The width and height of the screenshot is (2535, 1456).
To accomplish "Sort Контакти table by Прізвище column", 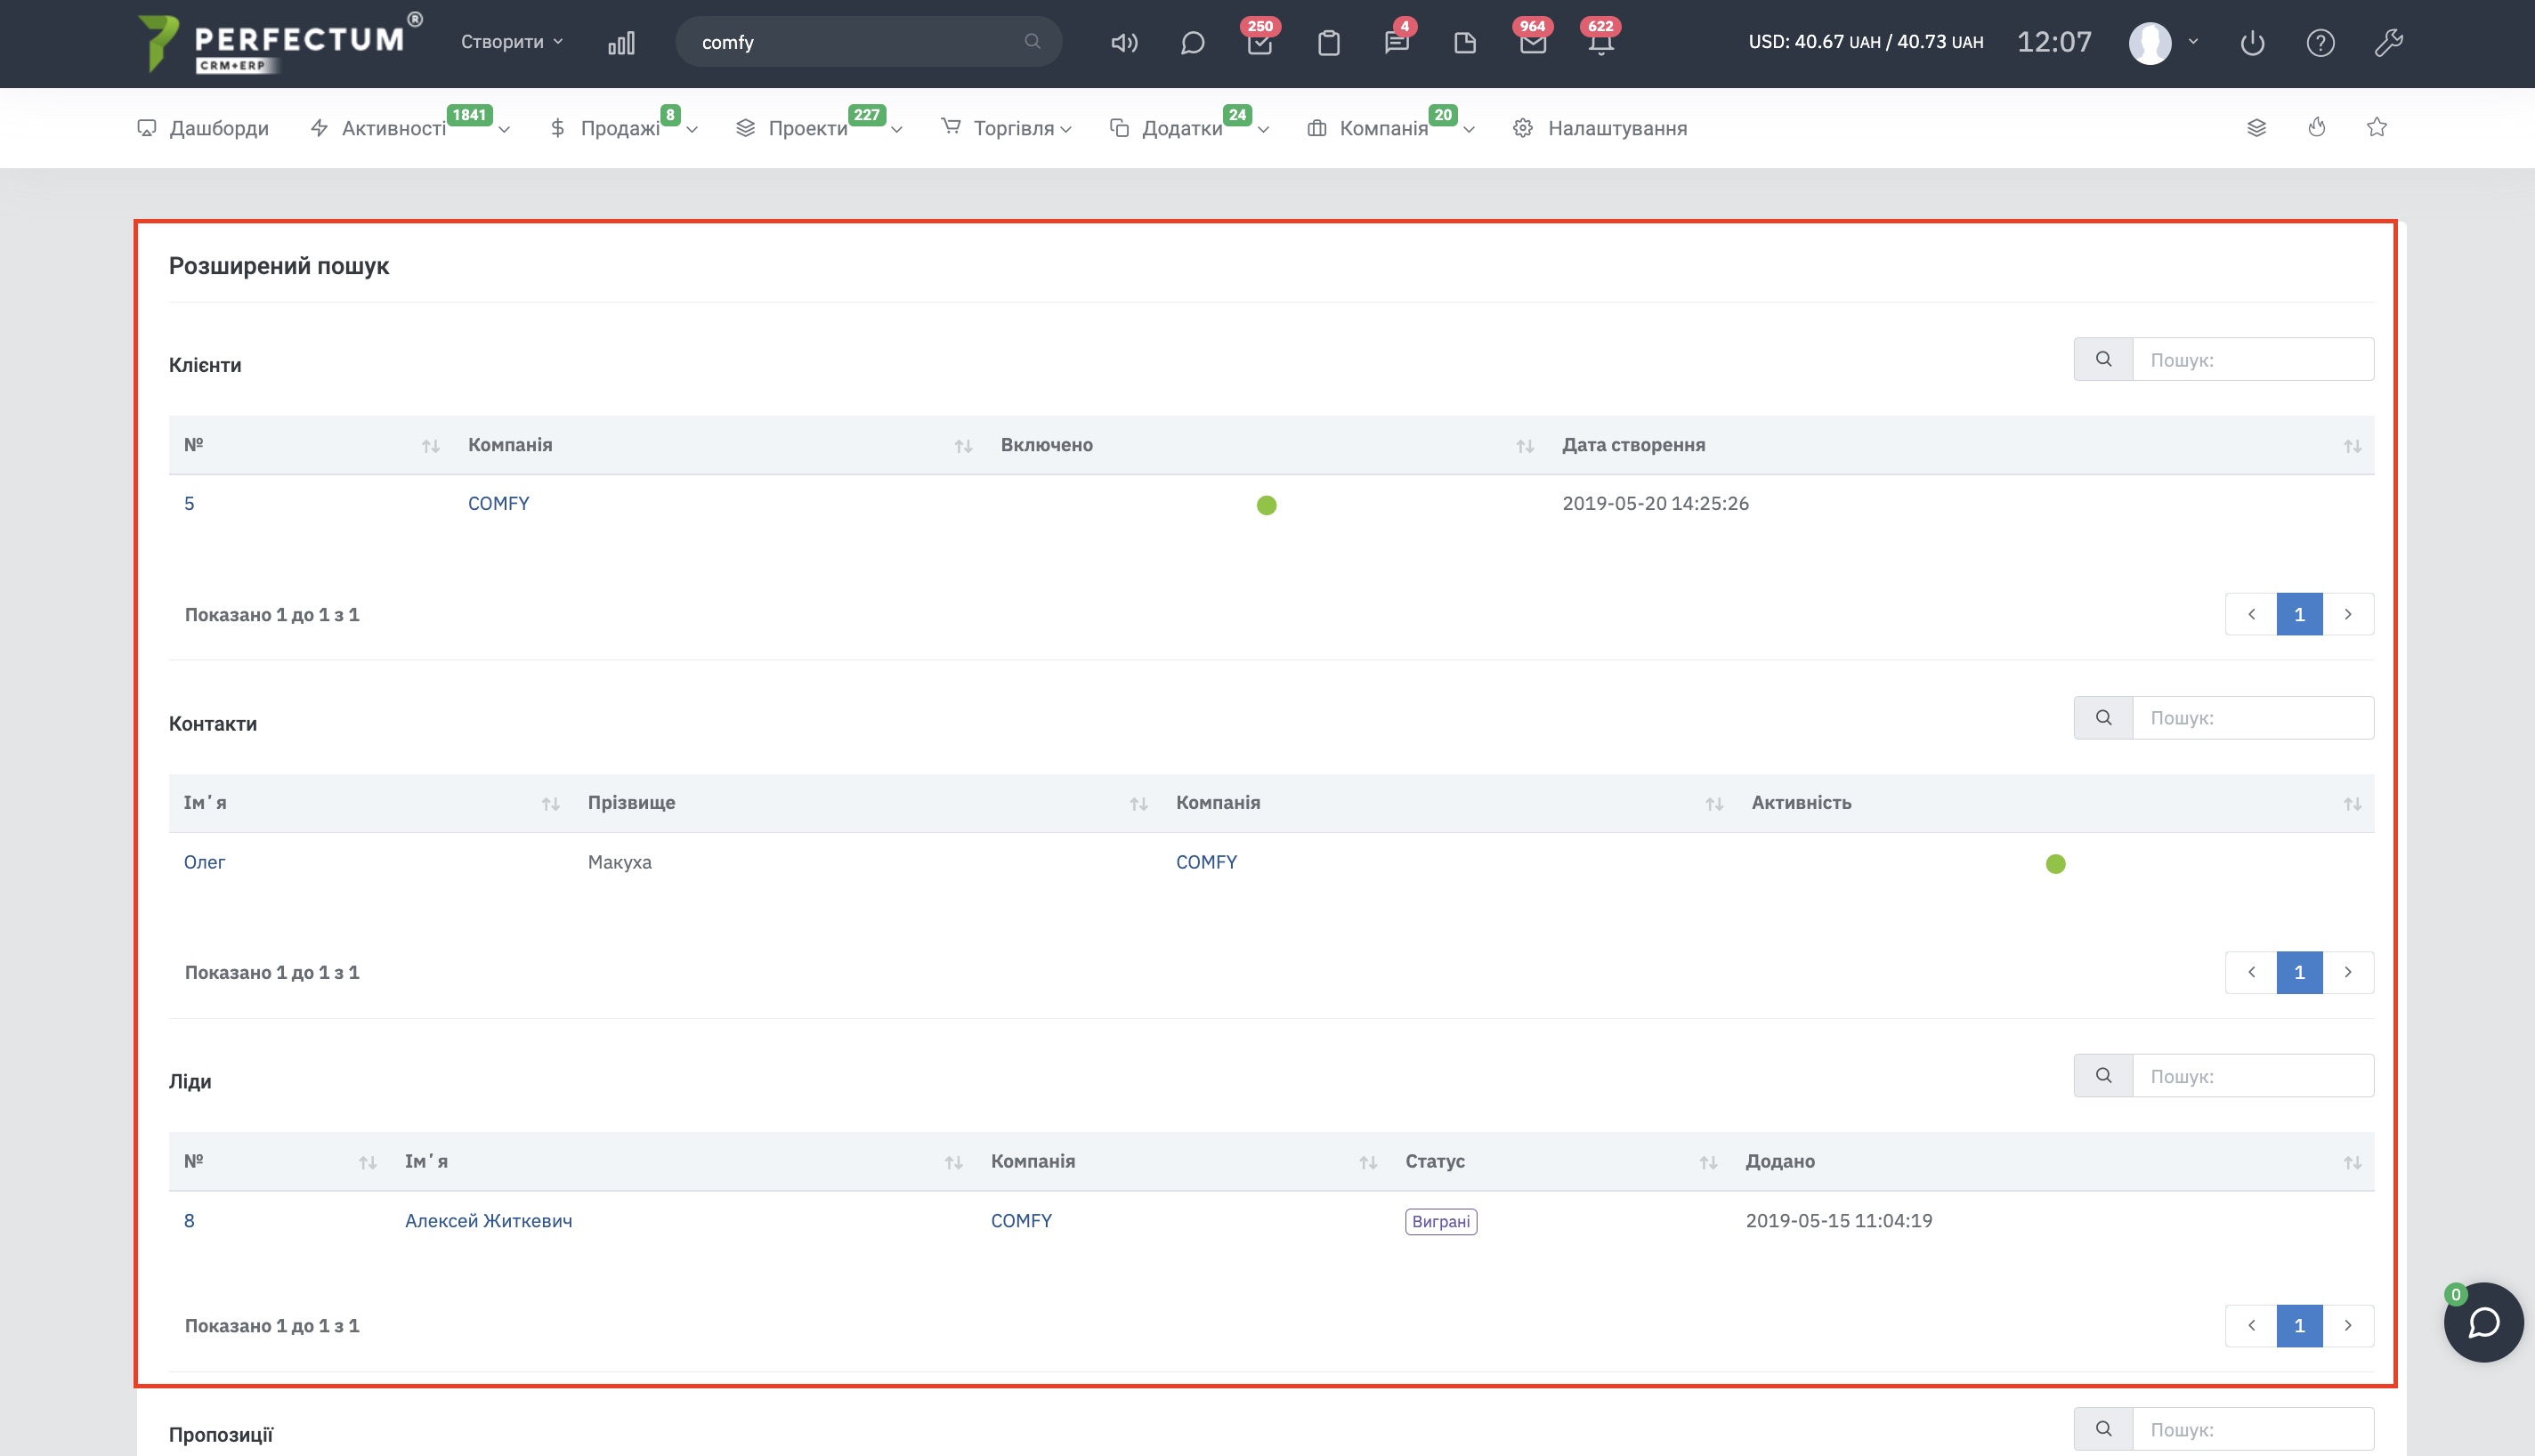I will pyautogui.click(x=631, y=803).
